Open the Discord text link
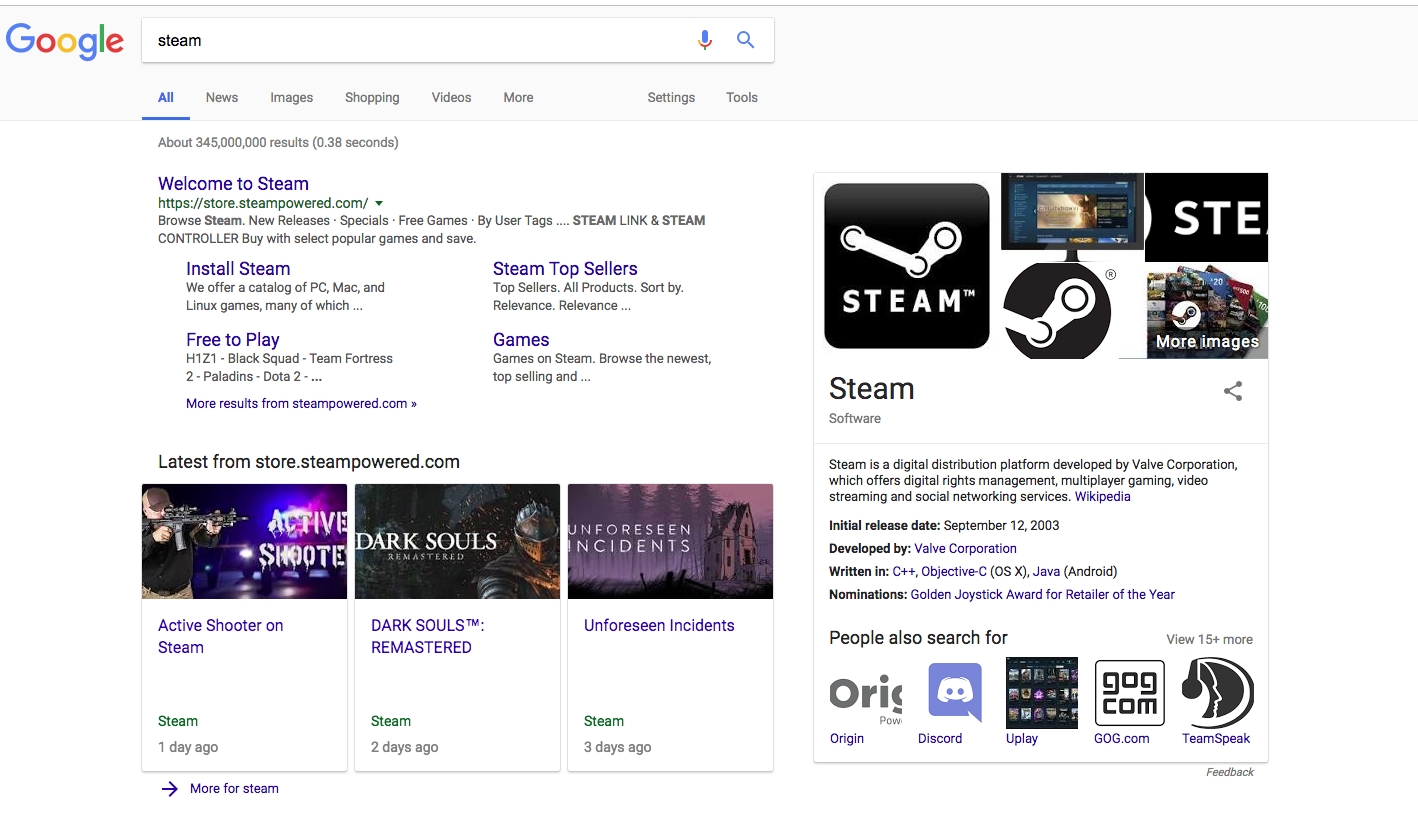 [x=940, y=739]
